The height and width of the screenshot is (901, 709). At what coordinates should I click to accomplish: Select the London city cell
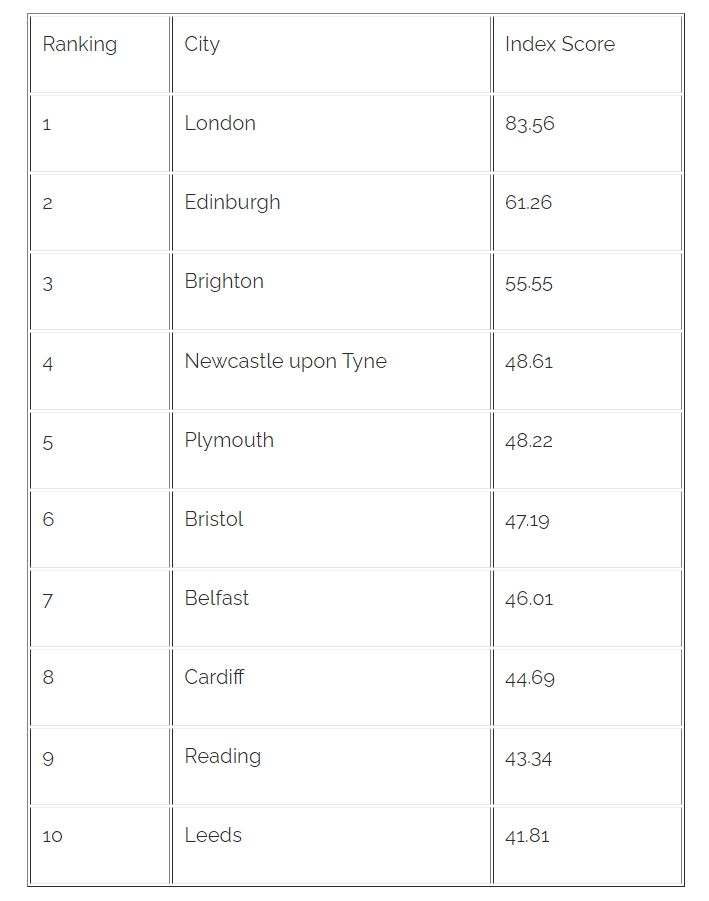220,124
